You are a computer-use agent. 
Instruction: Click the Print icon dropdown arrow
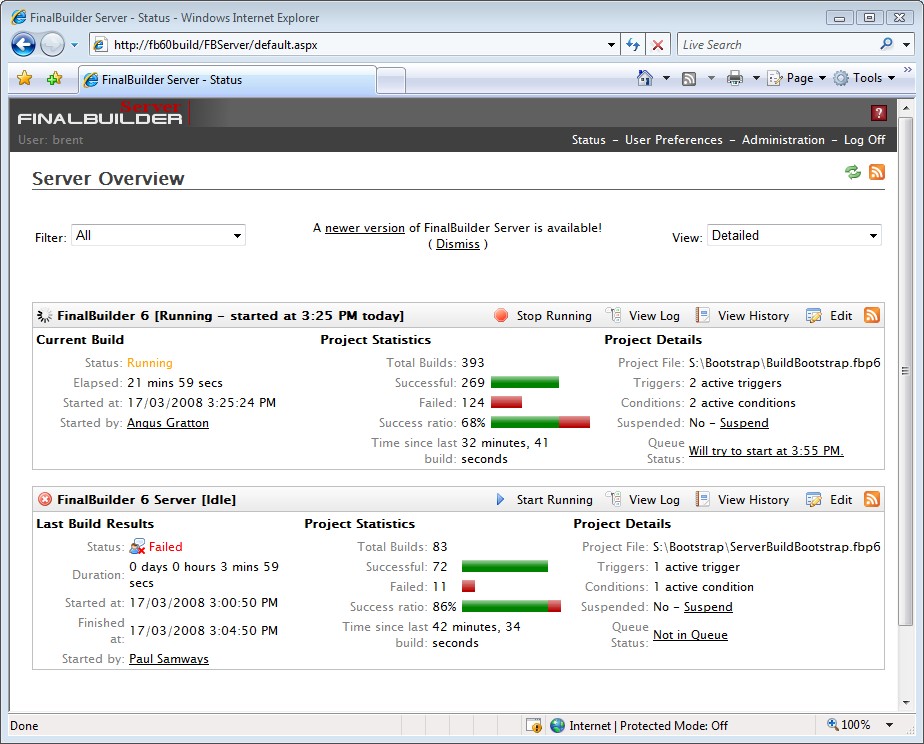[755, 78]
